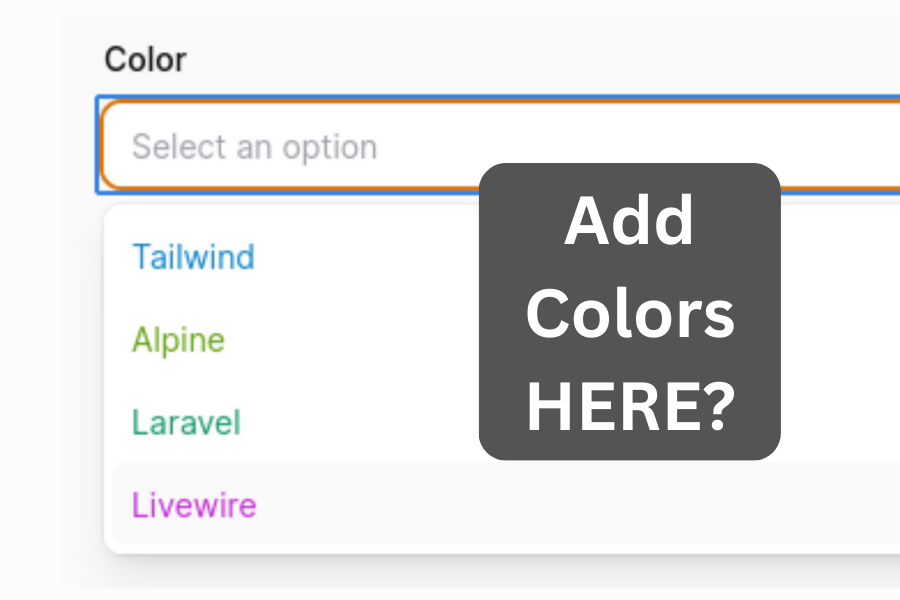Click the magenta Livewire text

coord(194,505)
